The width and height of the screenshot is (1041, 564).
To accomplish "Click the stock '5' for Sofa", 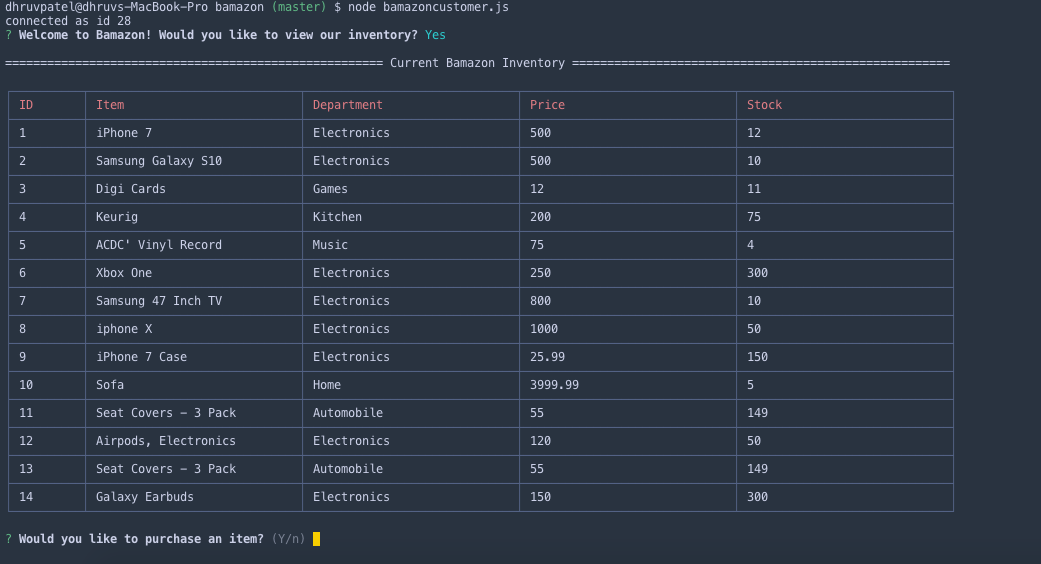I will click(750, 385).
